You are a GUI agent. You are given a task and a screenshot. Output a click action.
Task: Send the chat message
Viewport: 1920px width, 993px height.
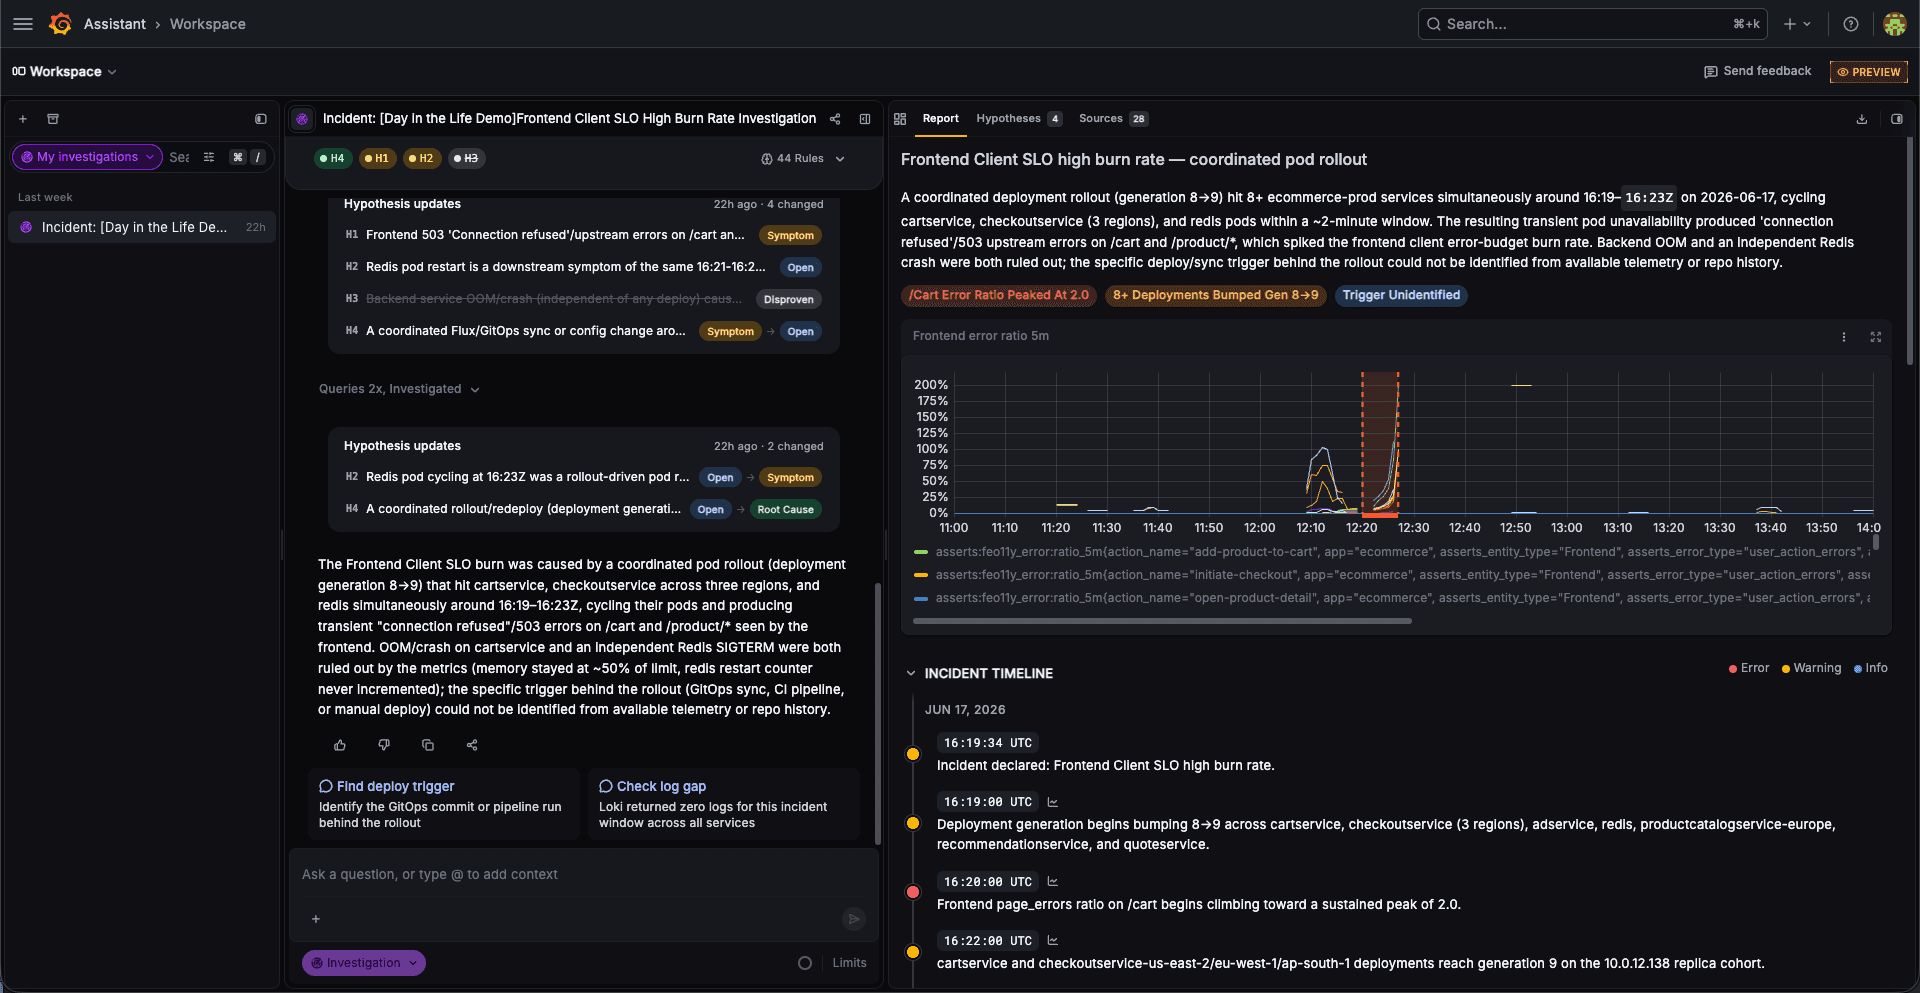pos(853,919)
